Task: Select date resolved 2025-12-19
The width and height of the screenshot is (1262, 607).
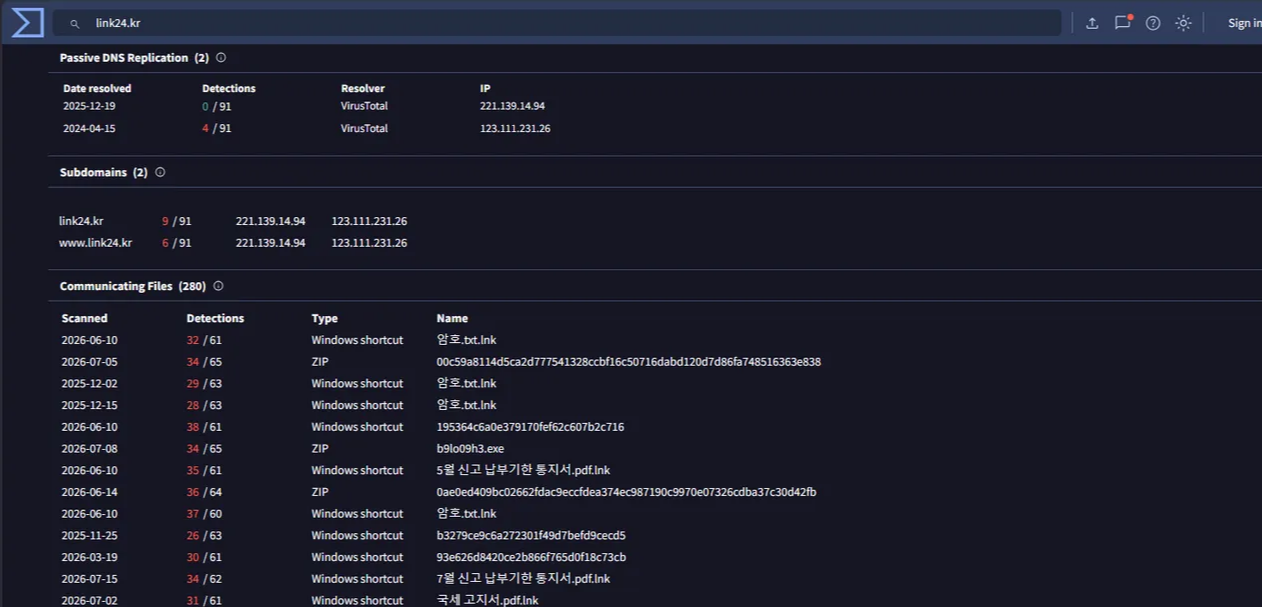Action: (90, 106)
